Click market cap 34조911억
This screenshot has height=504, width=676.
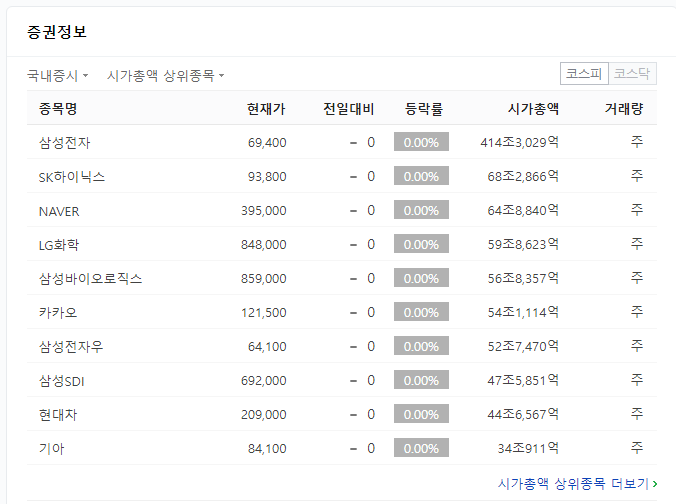pos(528,449)
